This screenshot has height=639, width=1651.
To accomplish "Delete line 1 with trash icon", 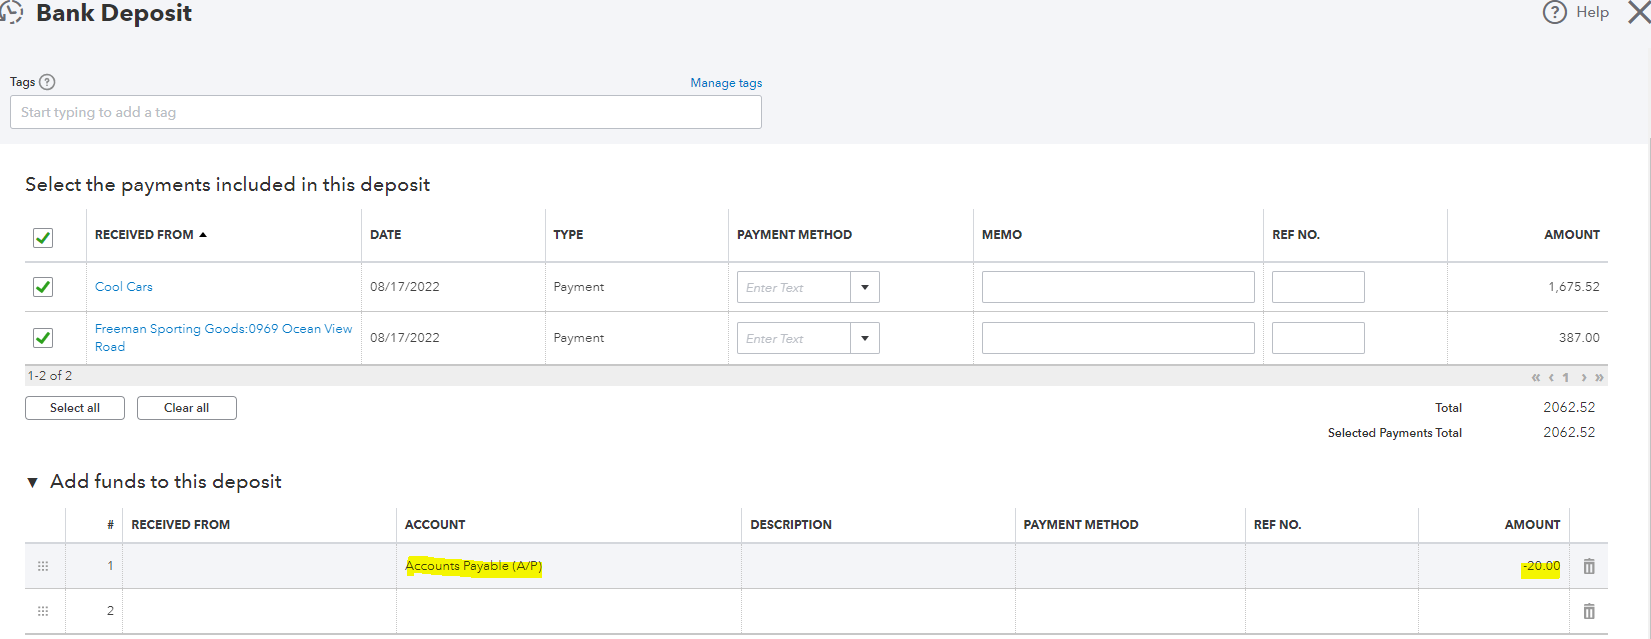I will tap(1589, 566).
